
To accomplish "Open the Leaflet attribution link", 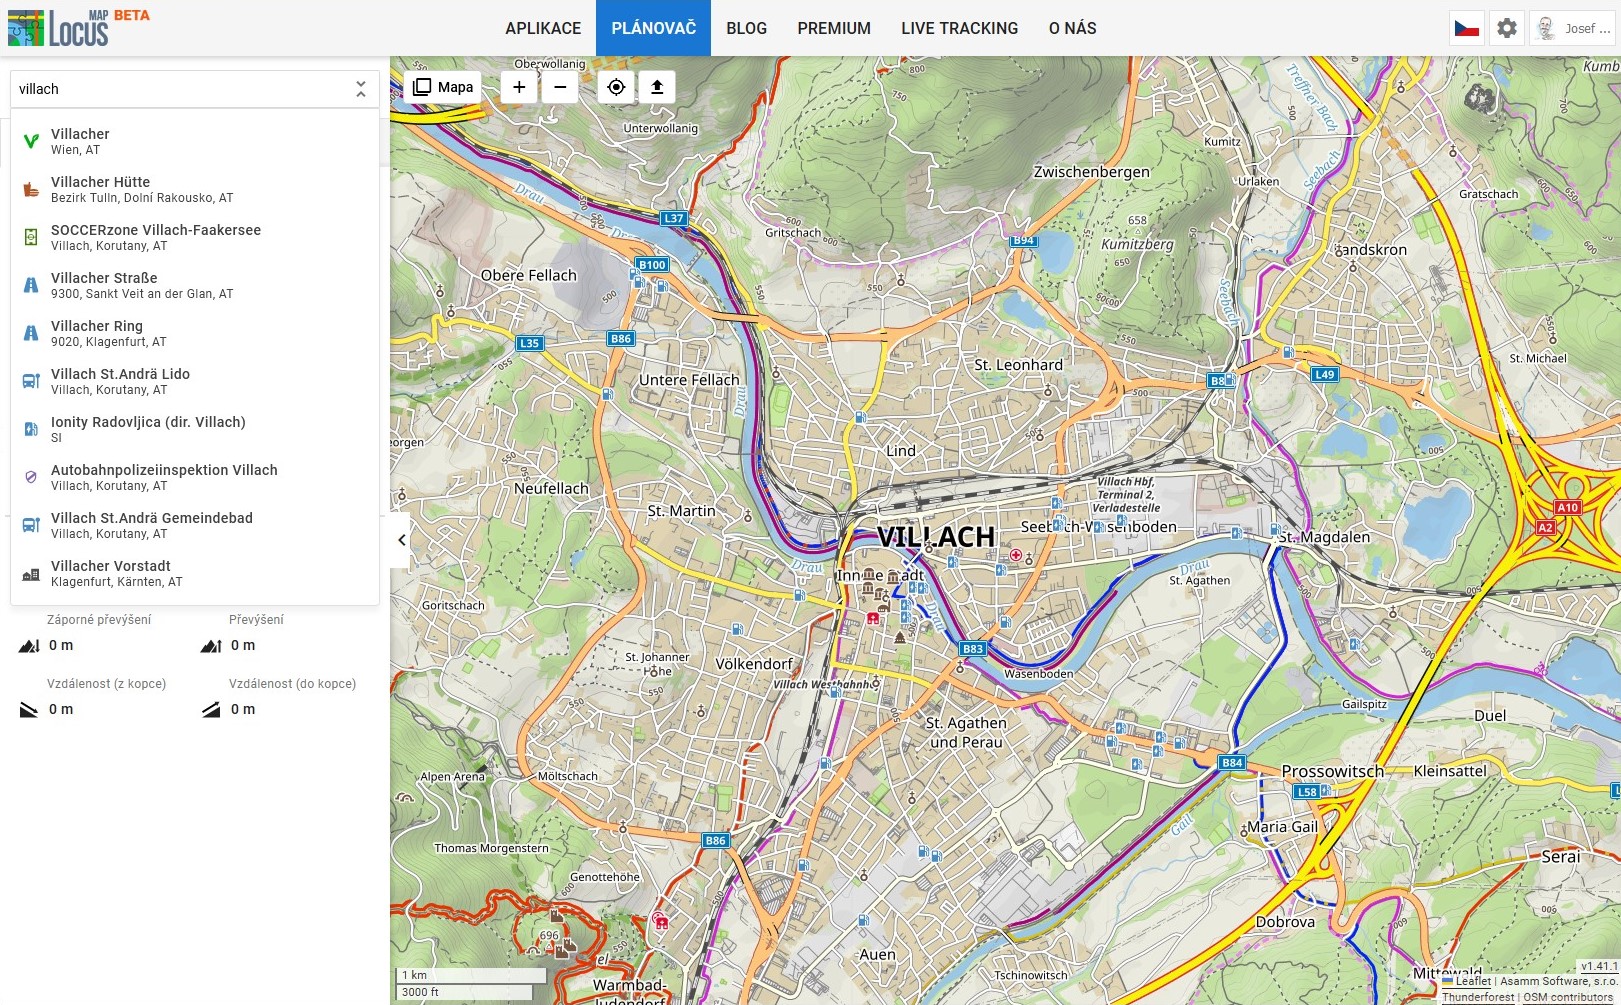I will pos(1472,981).
